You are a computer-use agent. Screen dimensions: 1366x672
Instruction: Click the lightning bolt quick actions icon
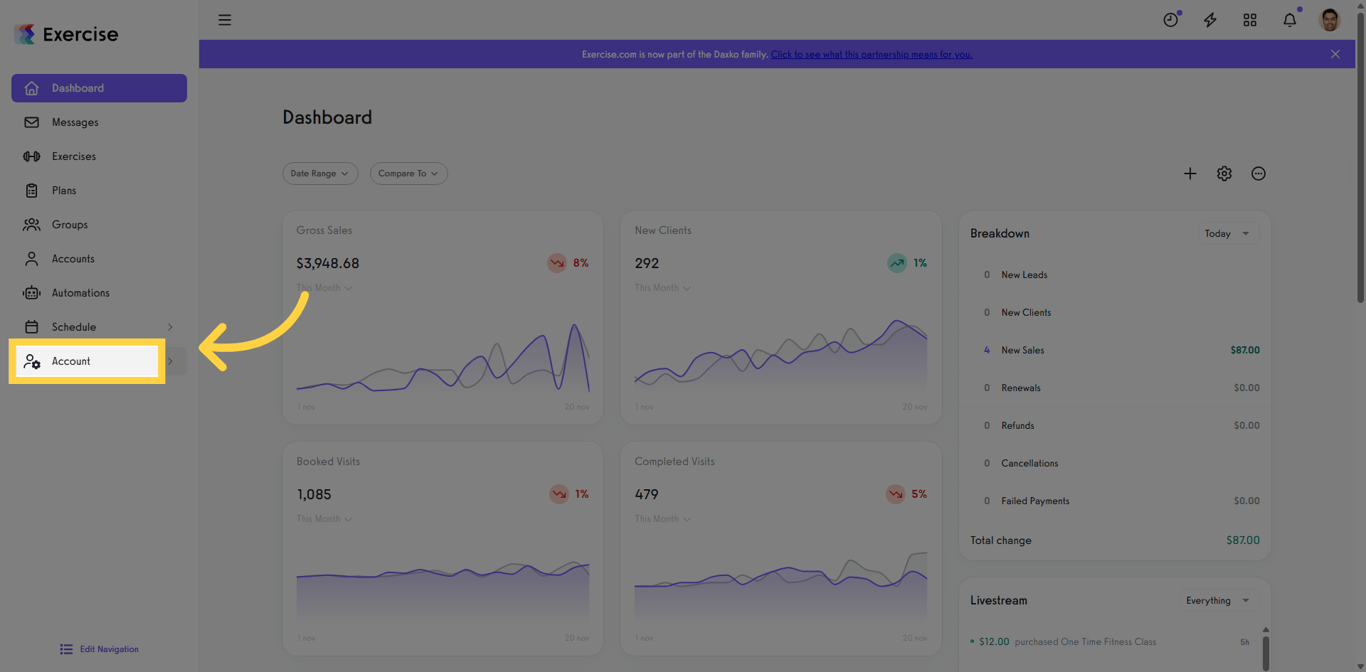point(1210,20)
